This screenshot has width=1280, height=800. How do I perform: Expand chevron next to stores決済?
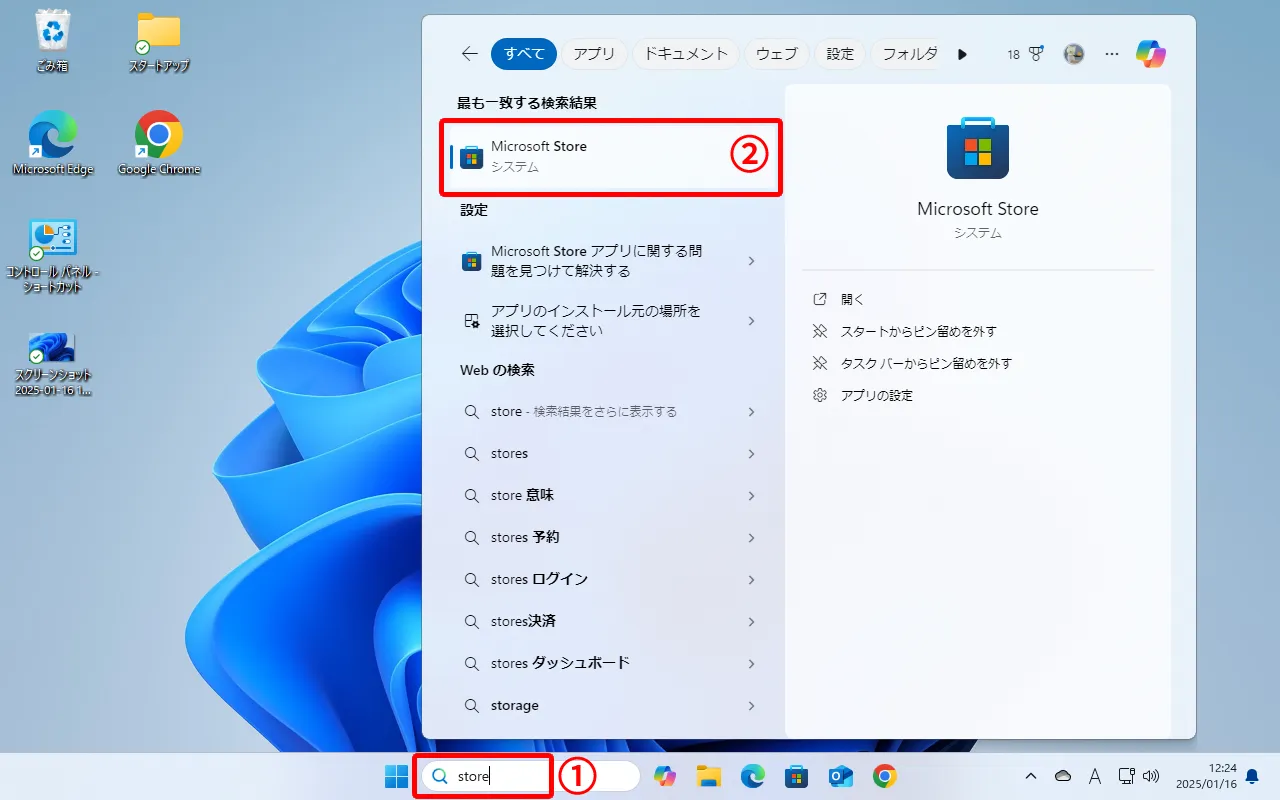point(751,622)
